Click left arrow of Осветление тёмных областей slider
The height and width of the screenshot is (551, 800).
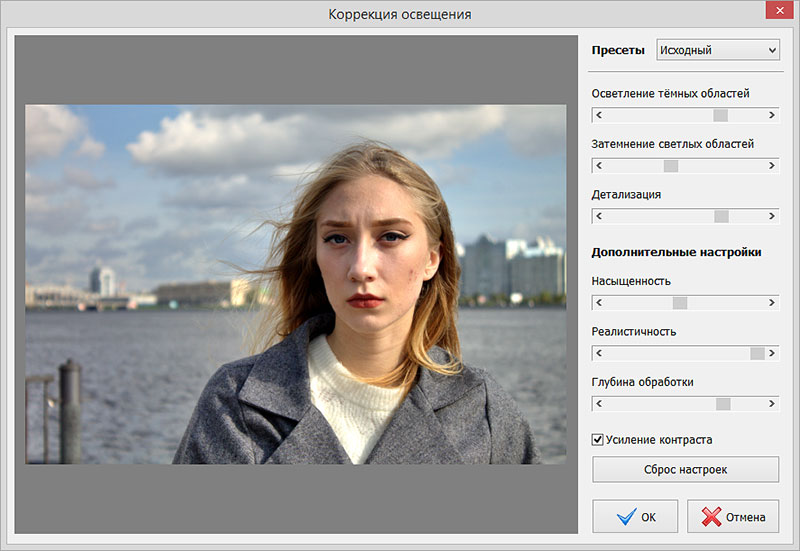coord(599,115)
